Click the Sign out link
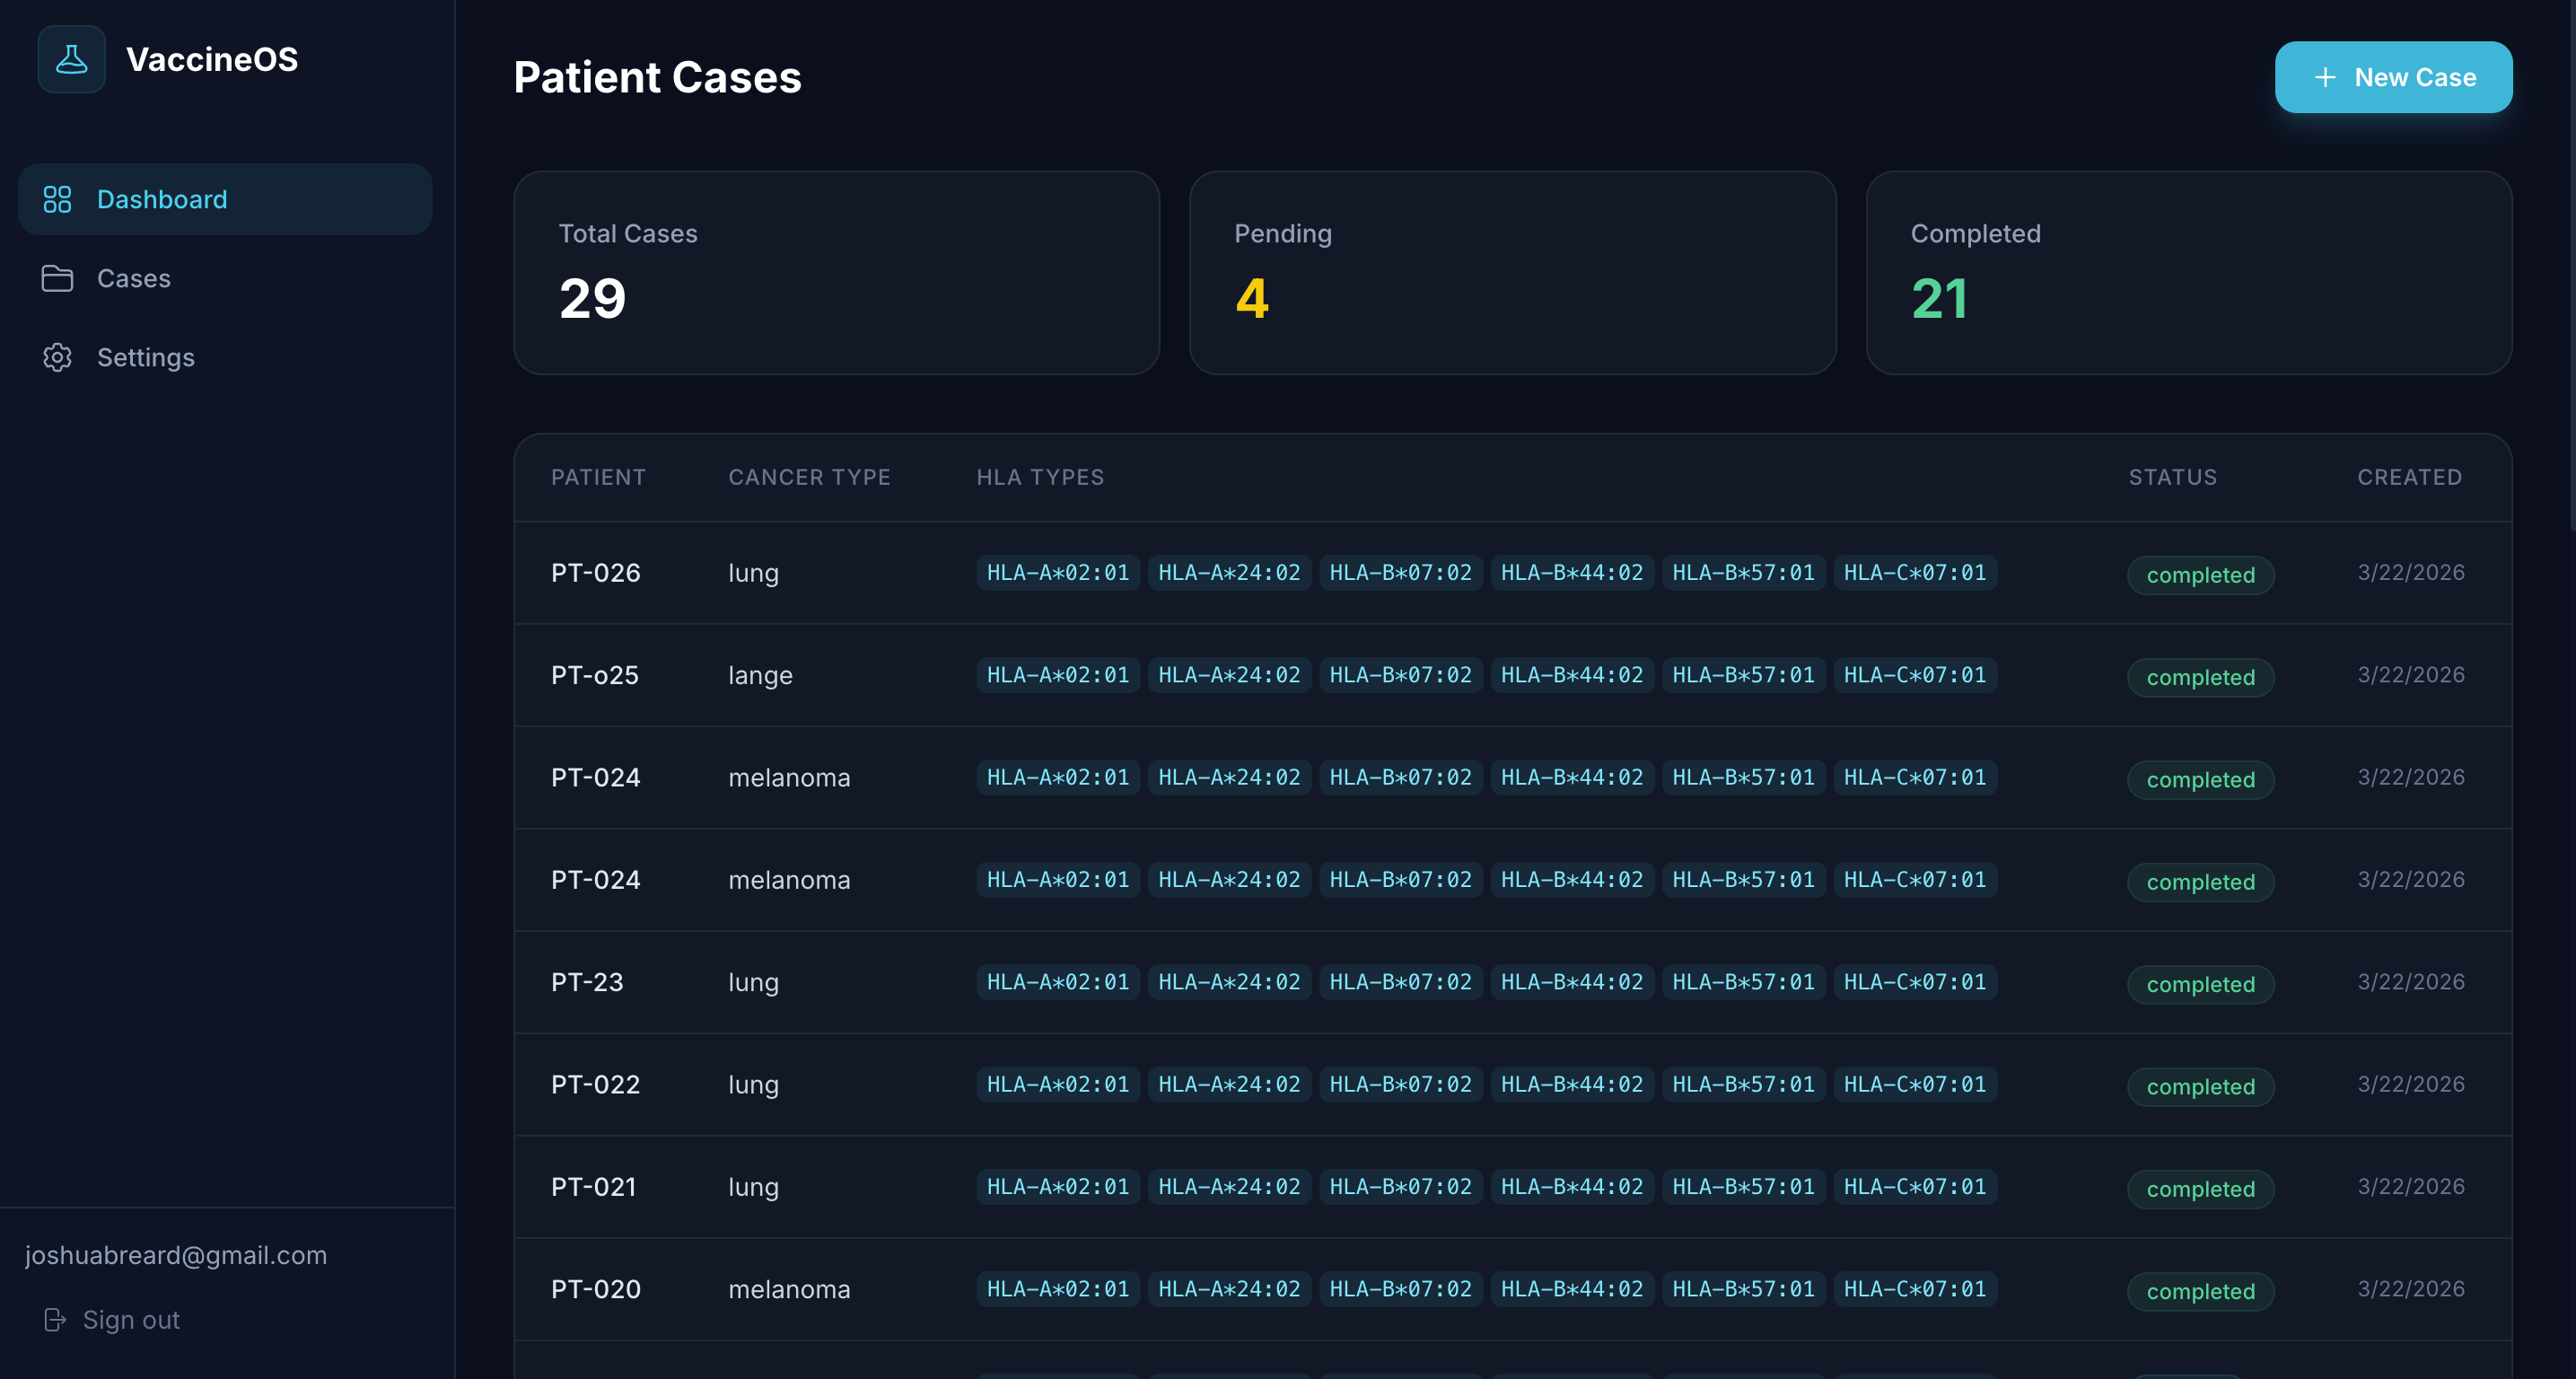Screen dimensions: 2576x1379 130,1320
